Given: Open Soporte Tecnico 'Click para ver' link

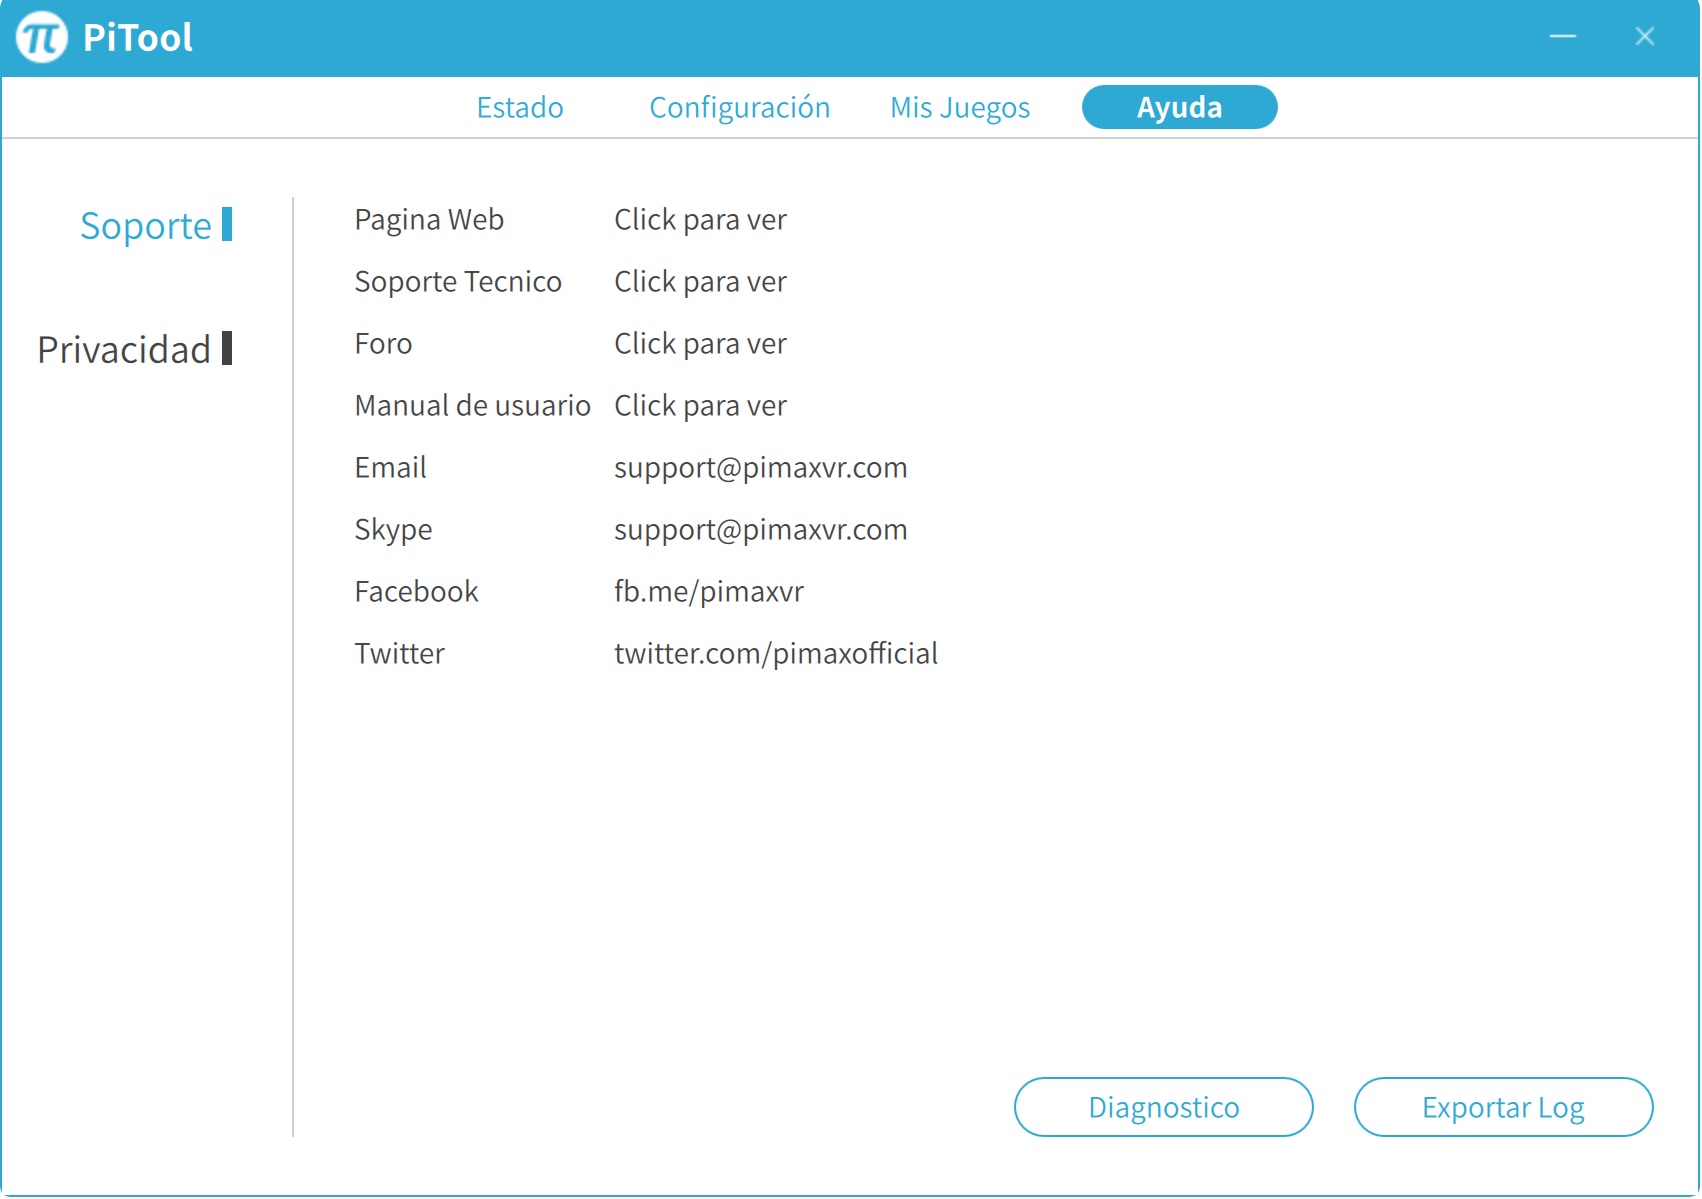Looking at the screenshot, I should [701, 282].
